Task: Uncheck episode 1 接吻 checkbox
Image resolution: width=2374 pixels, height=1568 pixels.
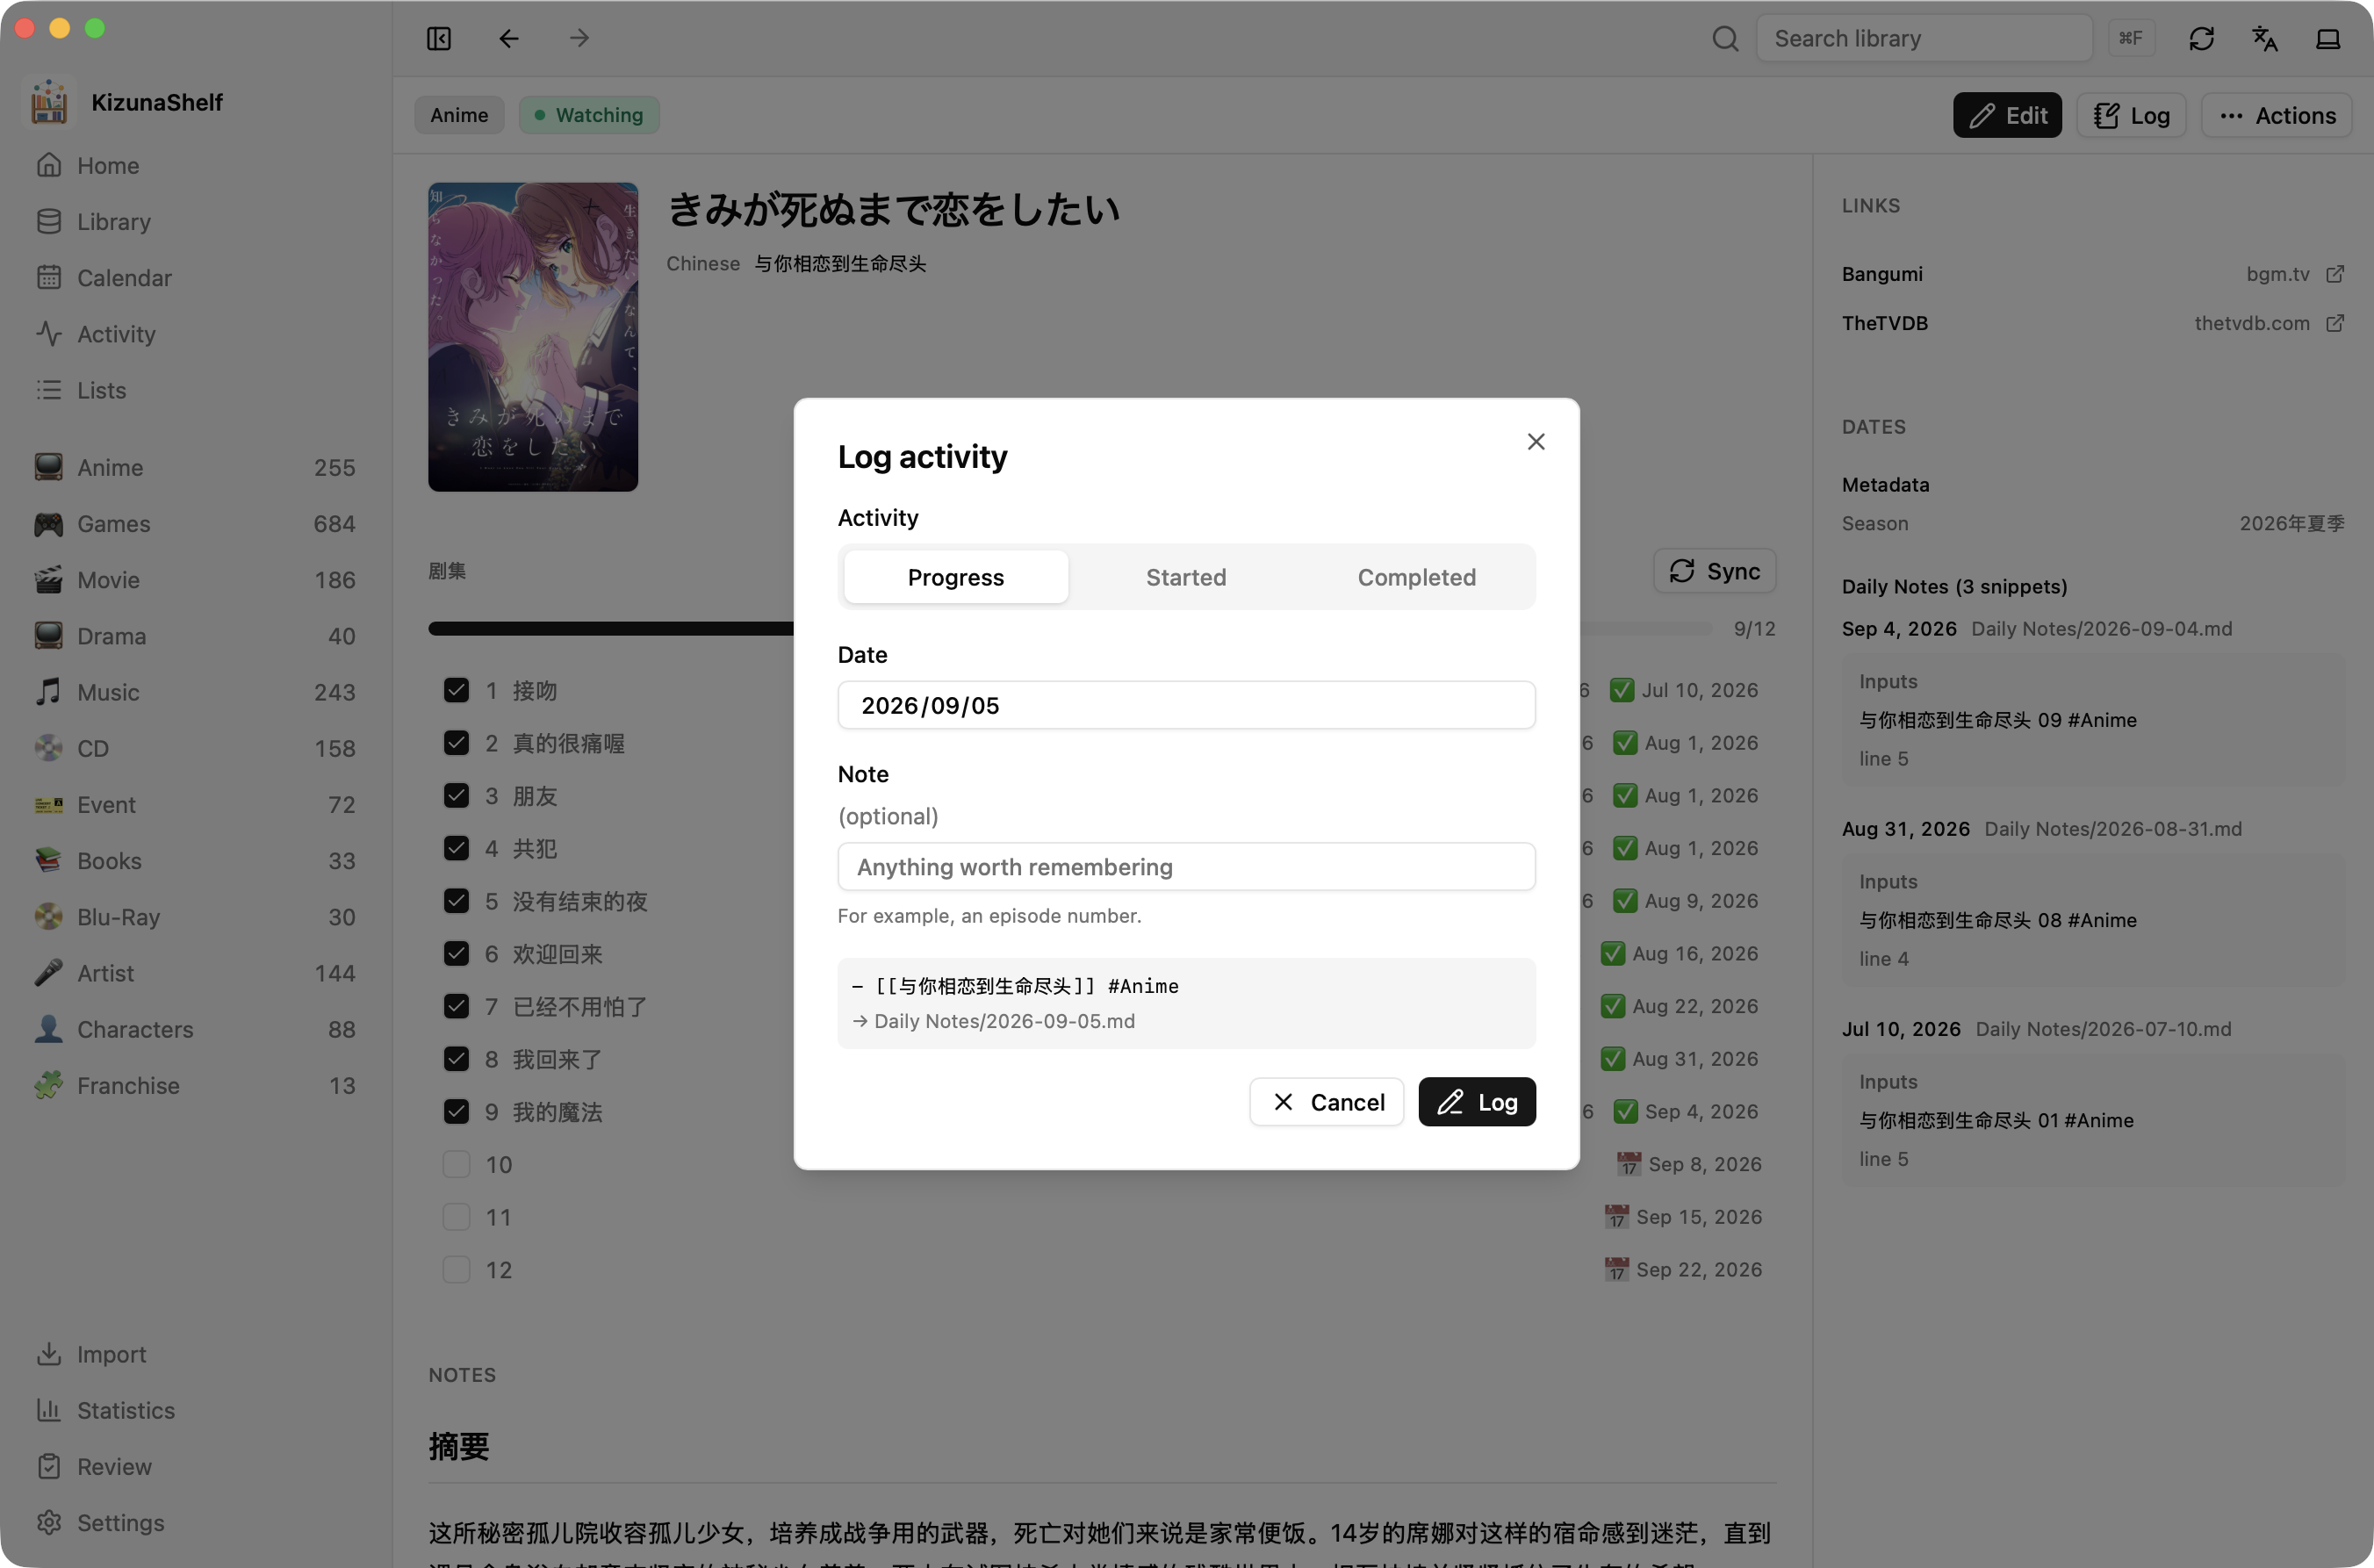Action: [456, 690]
